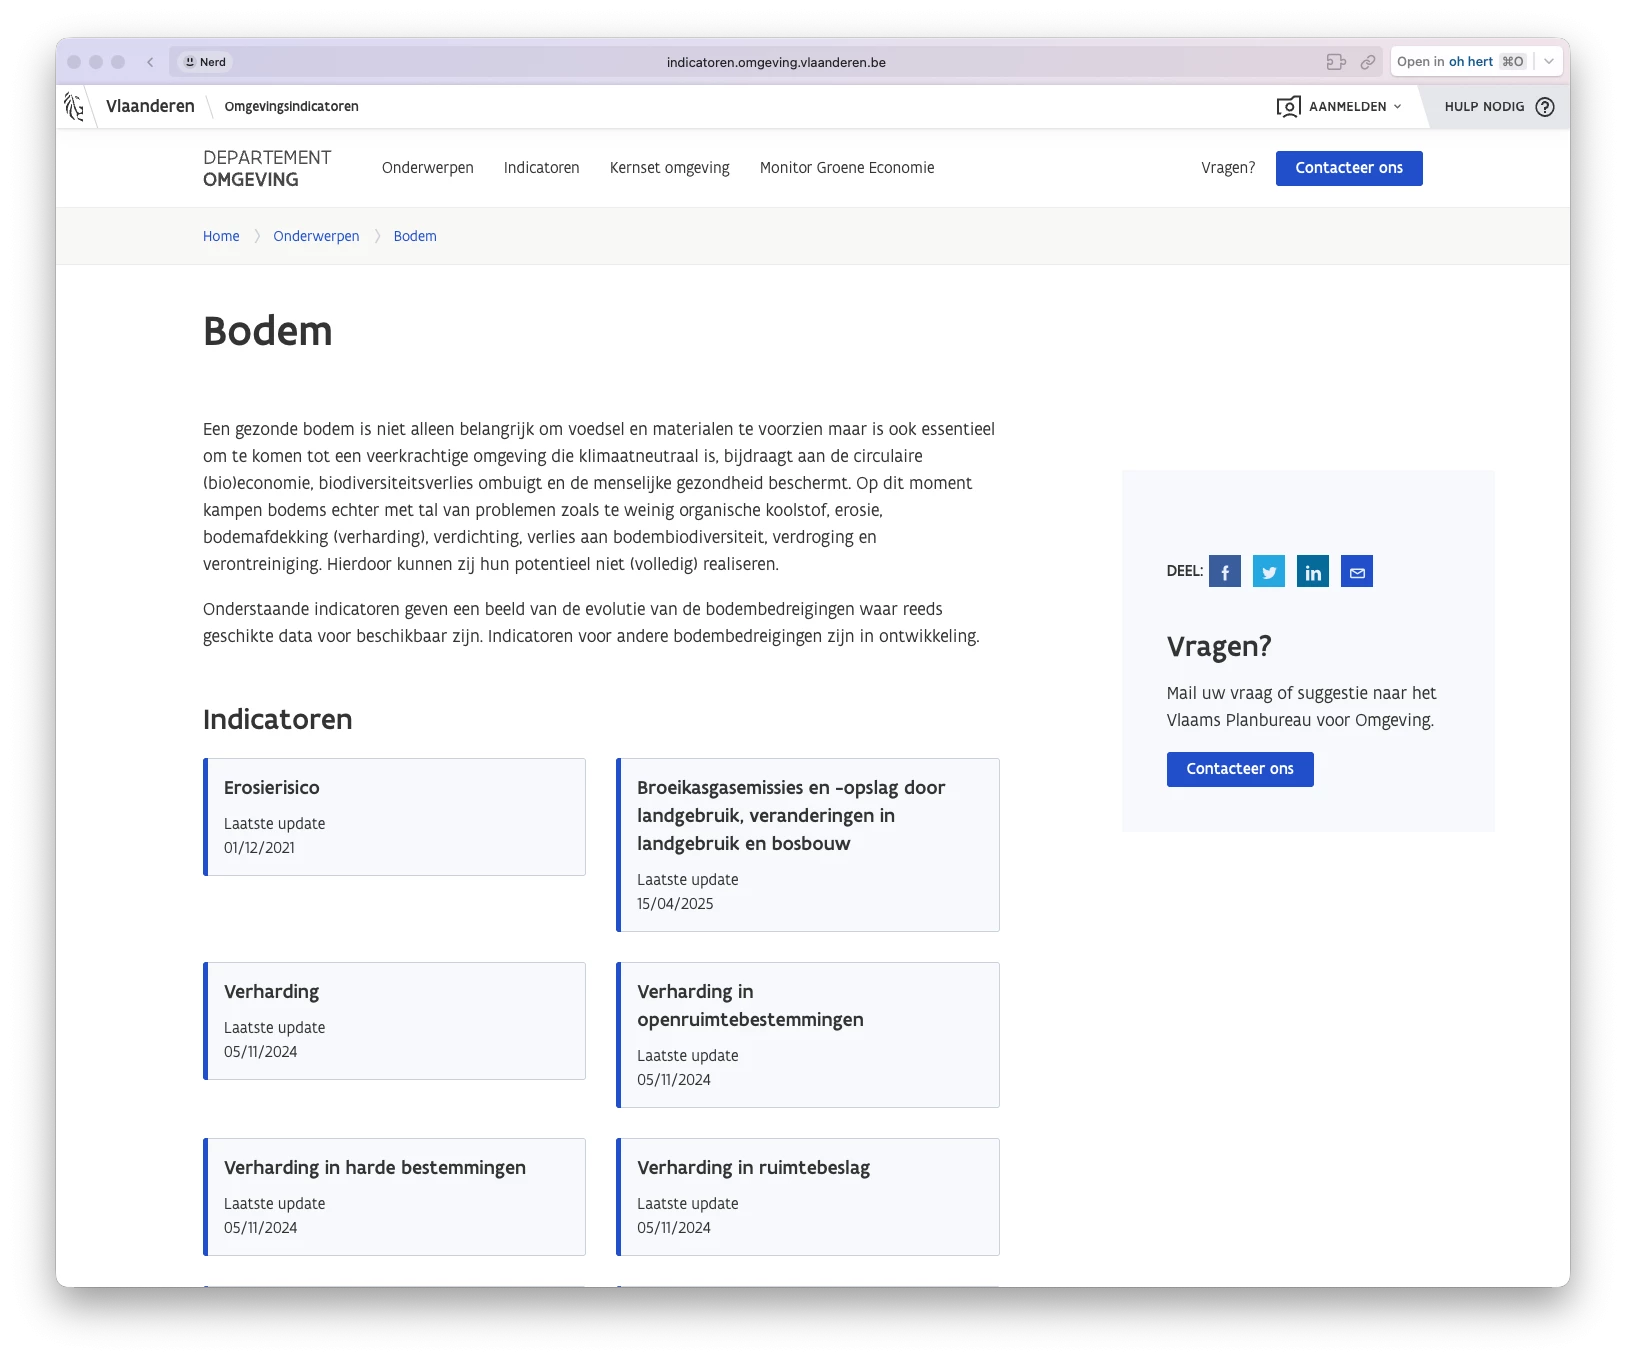
Task: Open Monitor Groene Economie menu
Action: 846,168
